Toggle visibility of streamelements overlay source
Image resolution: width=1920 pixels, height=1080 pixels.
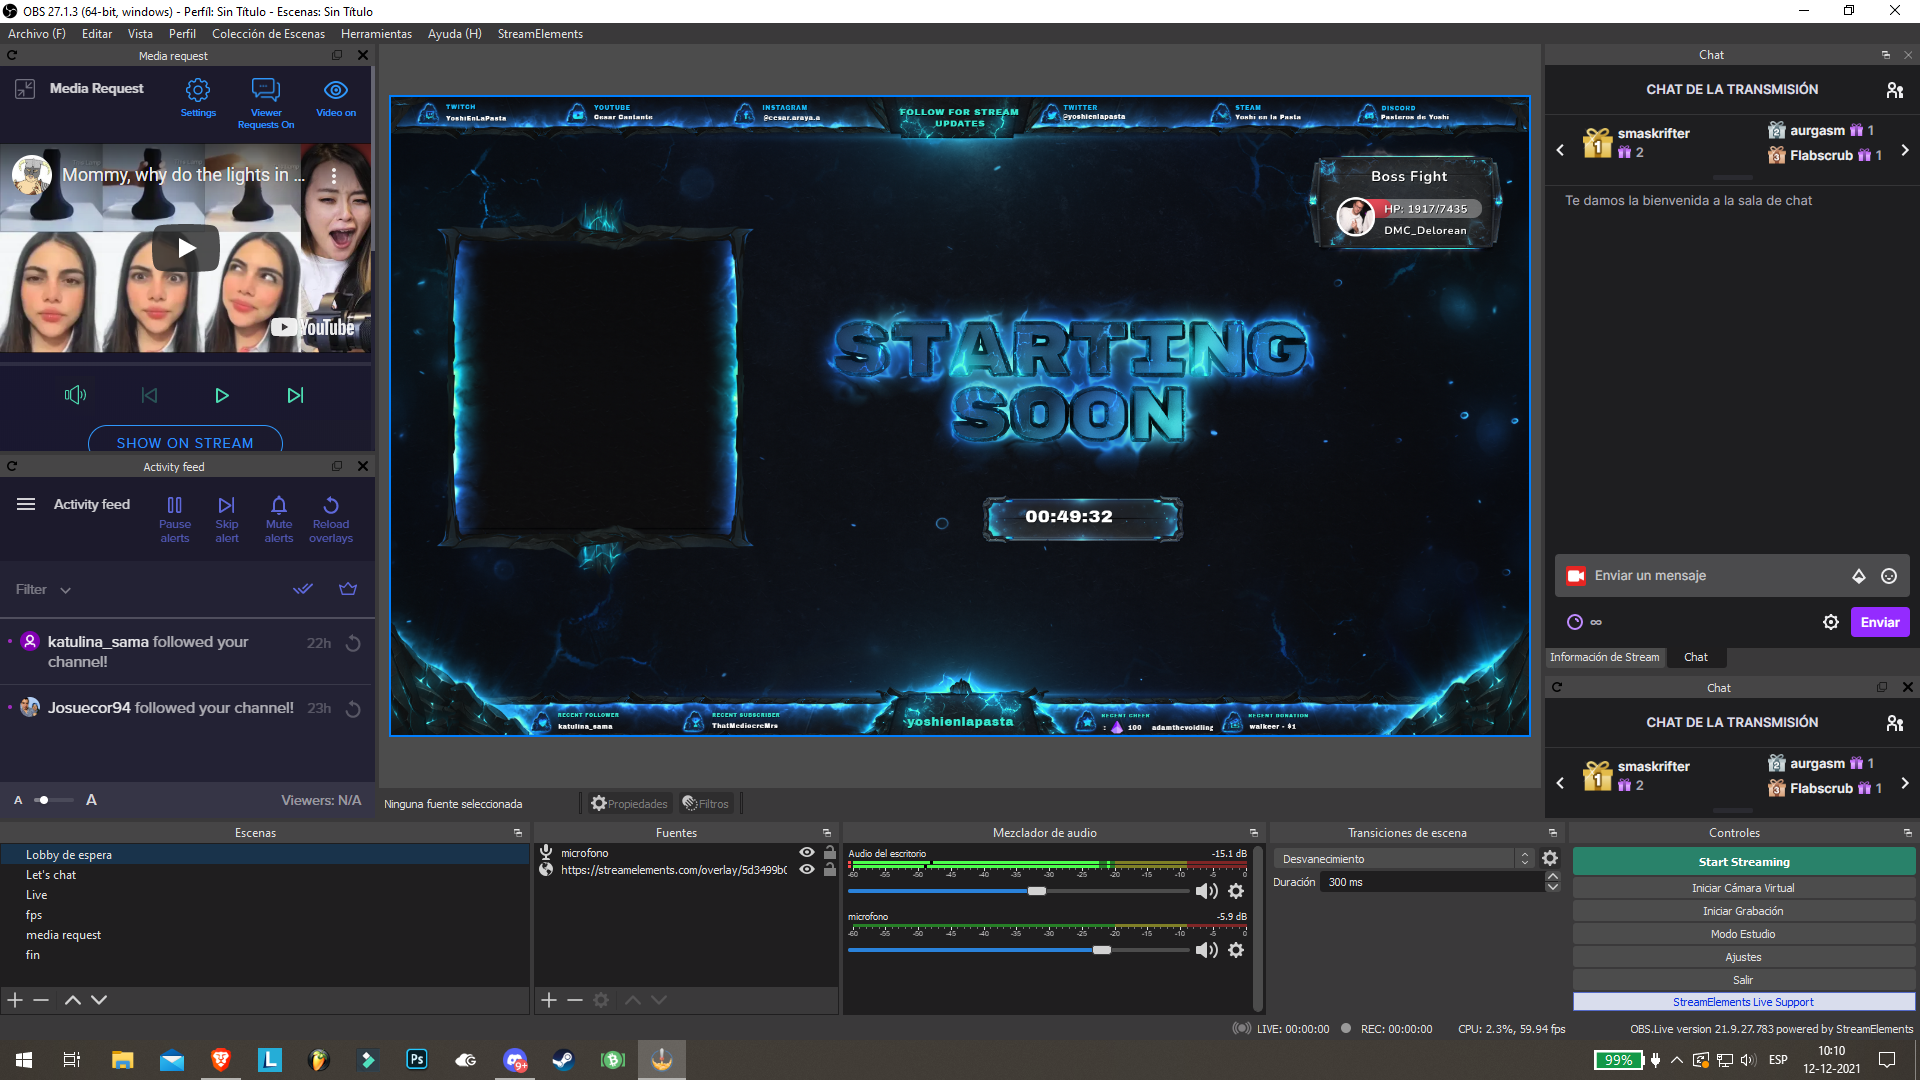pyautogui.click(x=807, y=870)
